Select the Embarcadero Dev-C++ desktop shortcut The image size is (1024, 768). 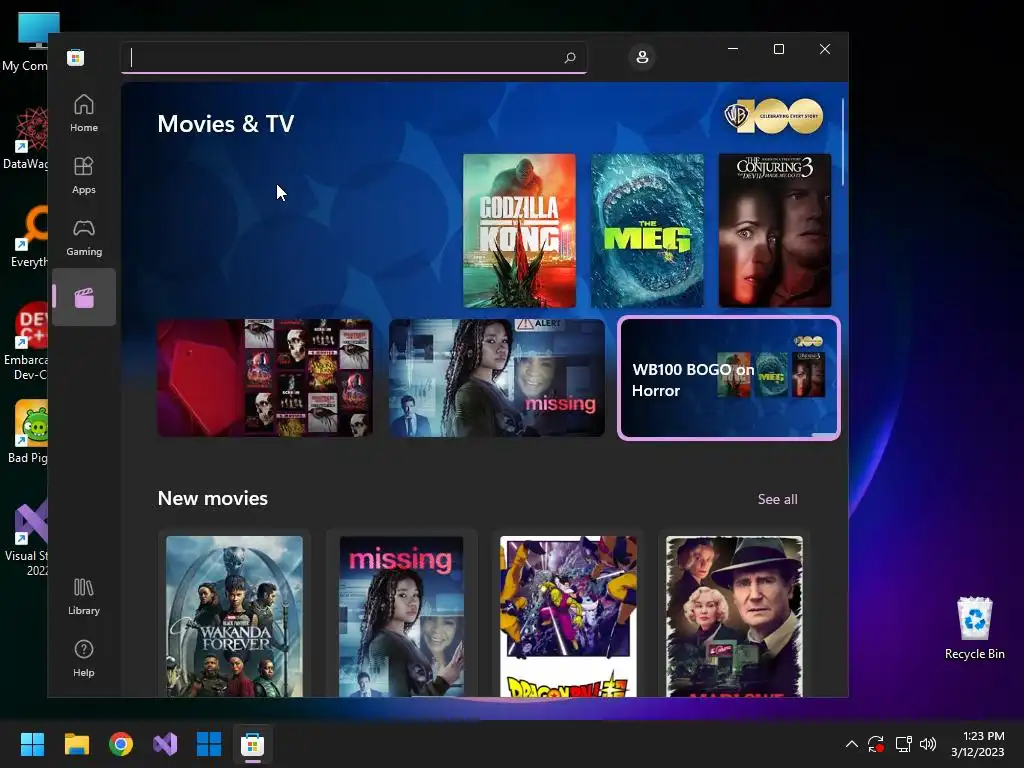(24, 341)
